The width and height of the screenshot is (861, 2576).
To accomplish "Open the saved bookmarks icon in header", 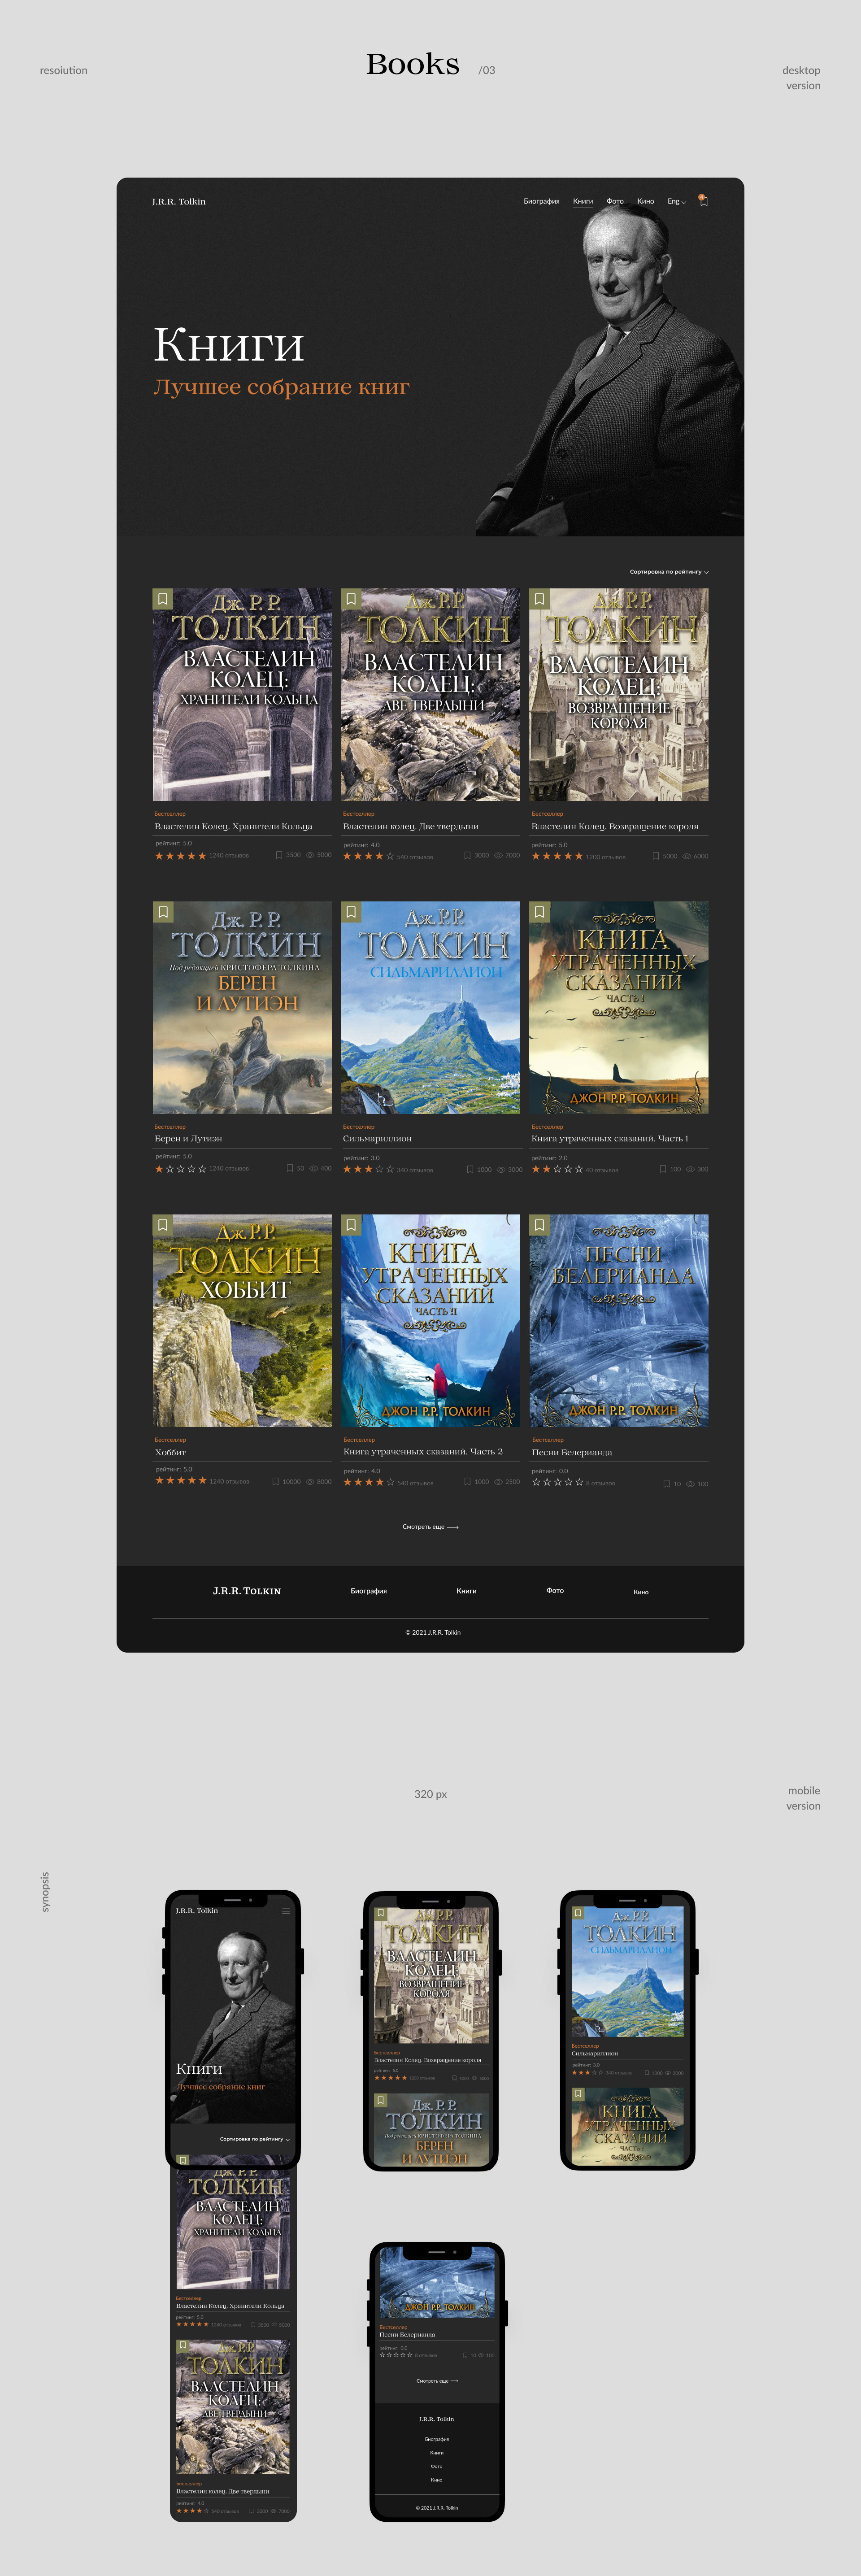I will (x=703, y=201).
